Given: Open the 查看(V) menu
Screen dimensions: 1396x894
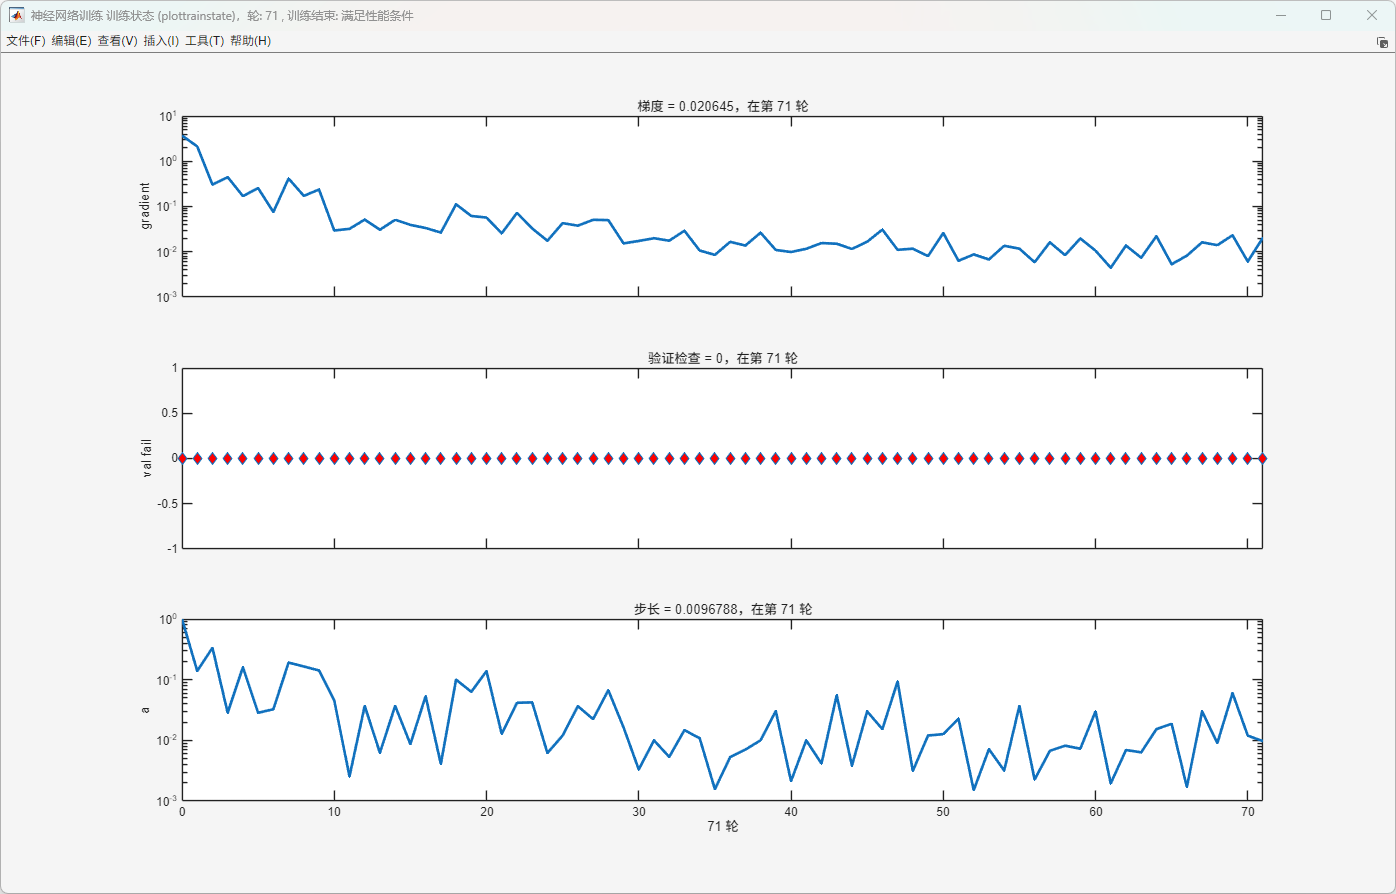Looking at the screenshot, I should (x=117, y=41).
